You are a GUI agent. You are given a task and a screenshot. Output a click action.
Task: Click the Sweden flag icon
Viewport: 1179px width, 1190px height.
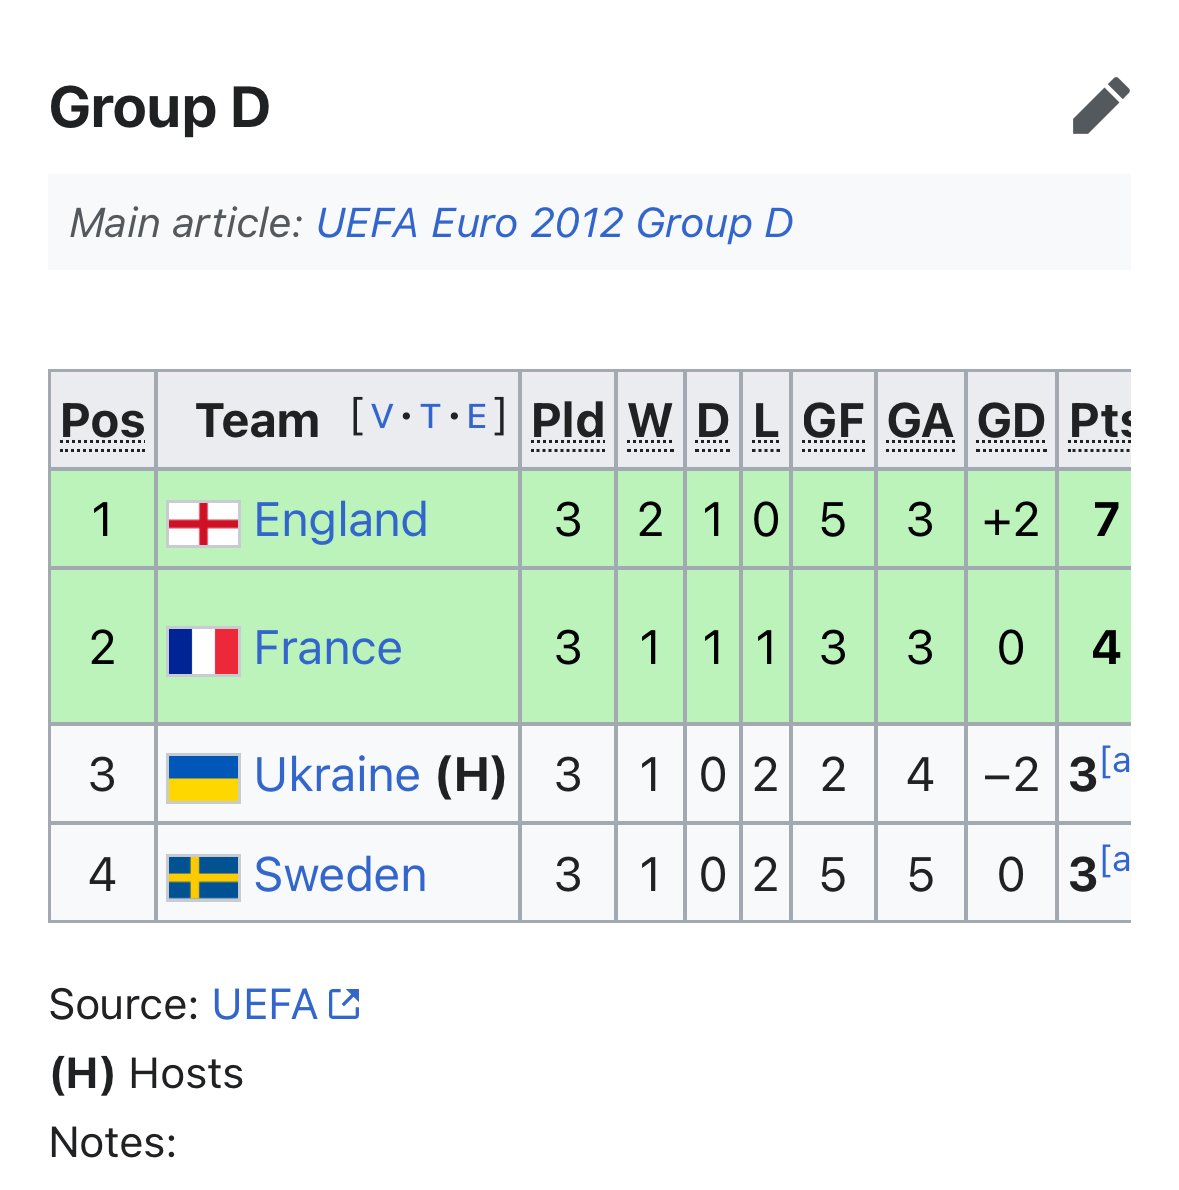click(x=203, y=877)
